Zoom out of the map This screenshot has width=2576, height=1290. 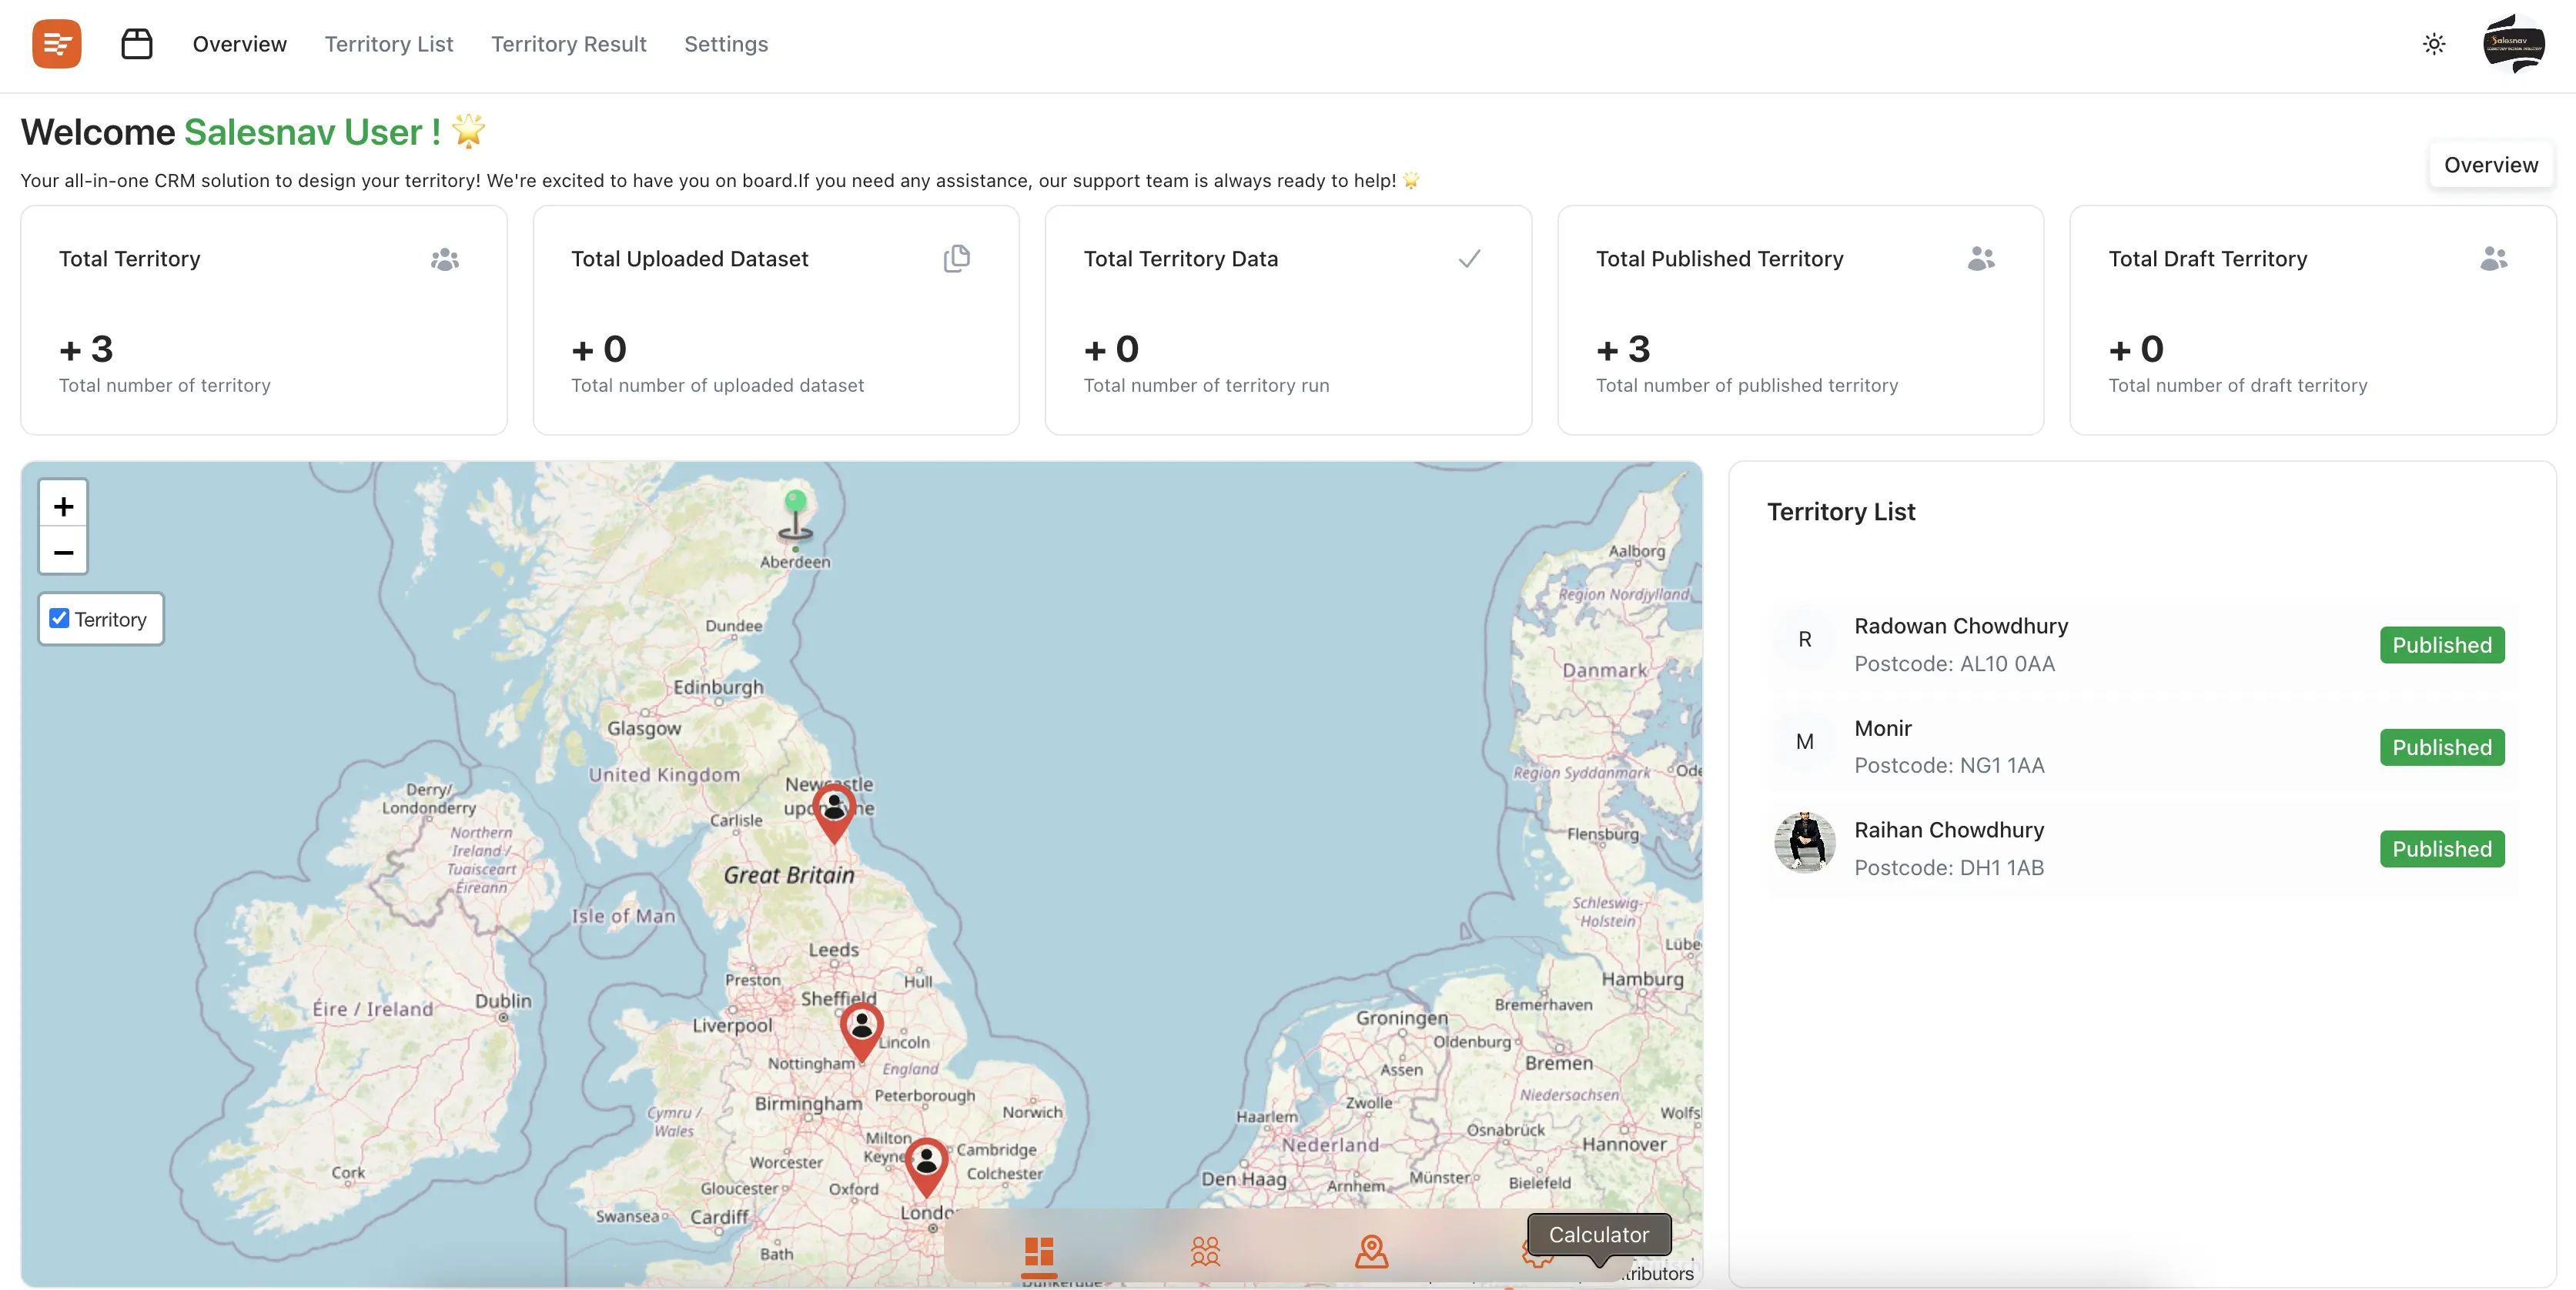[63, 552]
